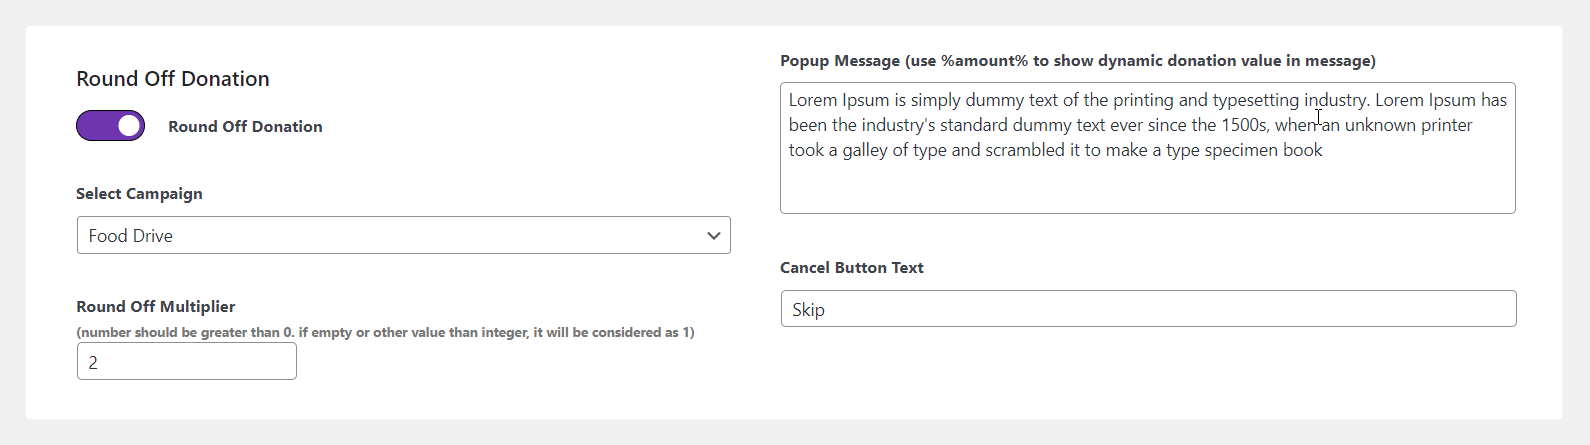Click the chevron arrow of the campaign dropdown
The width and height of the screenshot is (1590, 445).
(714, 236)
